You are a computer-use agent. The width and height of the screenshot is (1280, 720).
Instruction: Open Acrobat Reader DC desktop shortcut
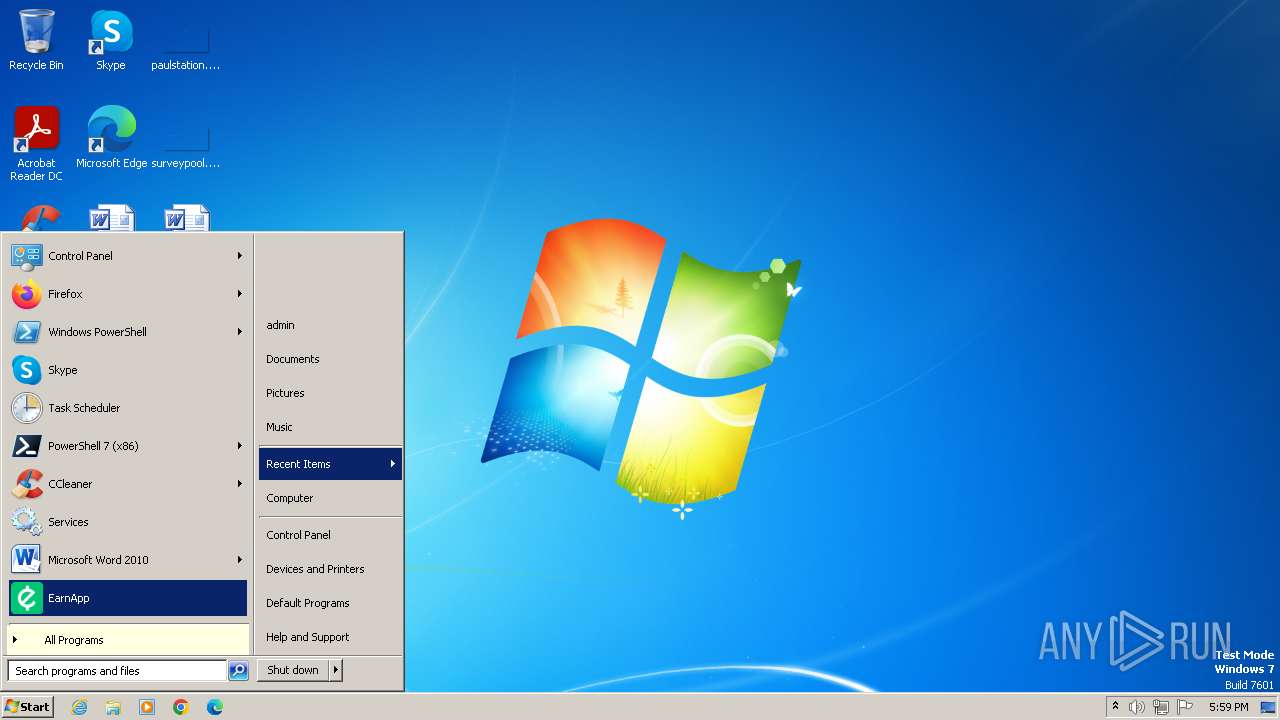coord(36,143)
